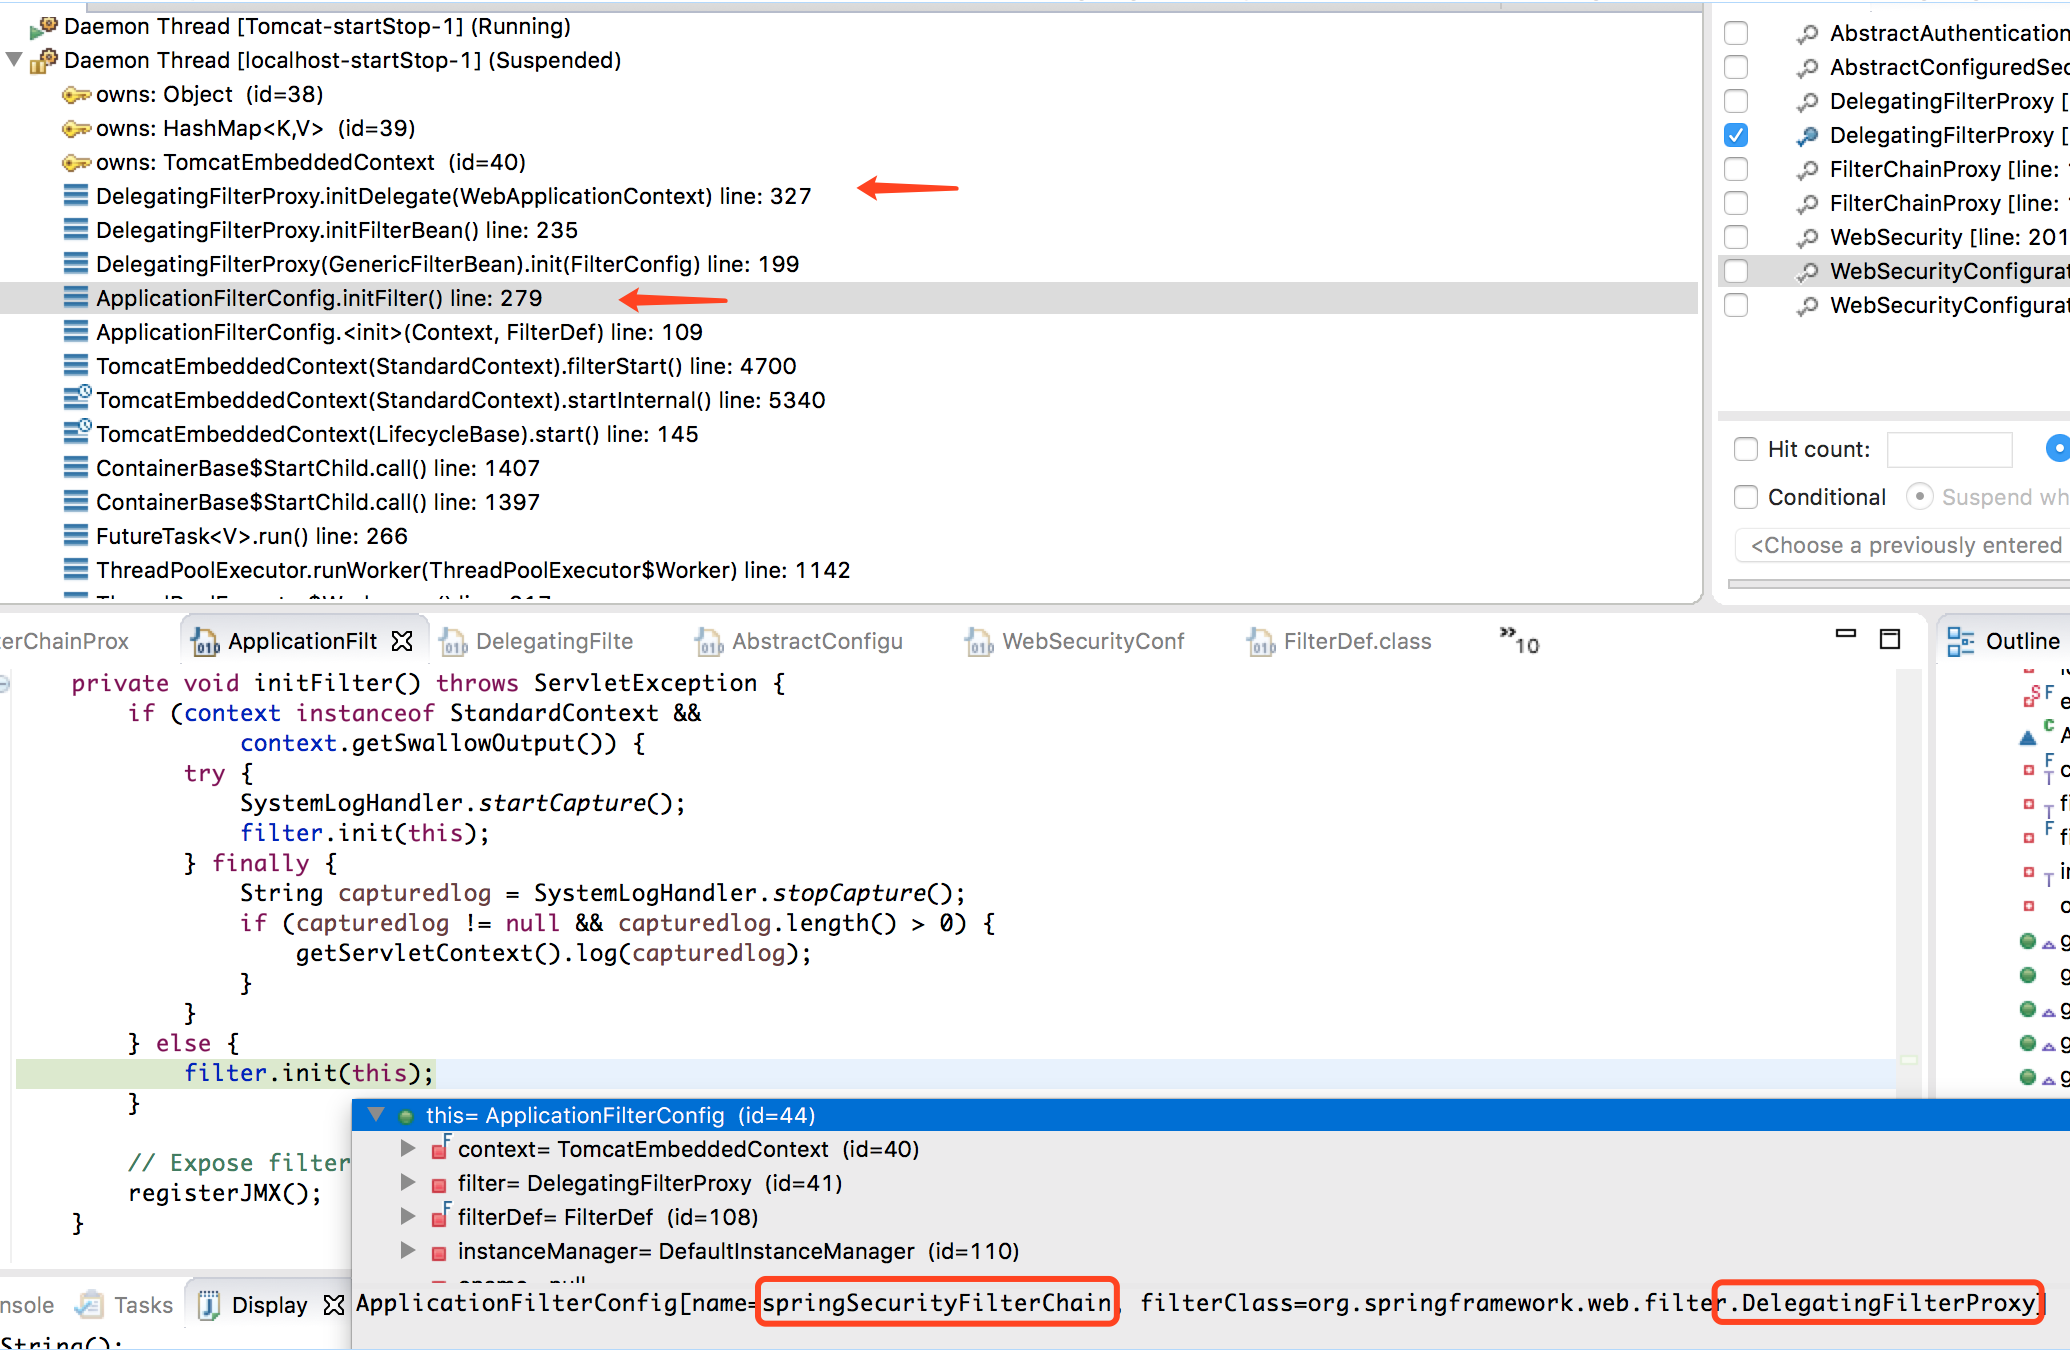Minimize the editor area icon

point(1846,635)
